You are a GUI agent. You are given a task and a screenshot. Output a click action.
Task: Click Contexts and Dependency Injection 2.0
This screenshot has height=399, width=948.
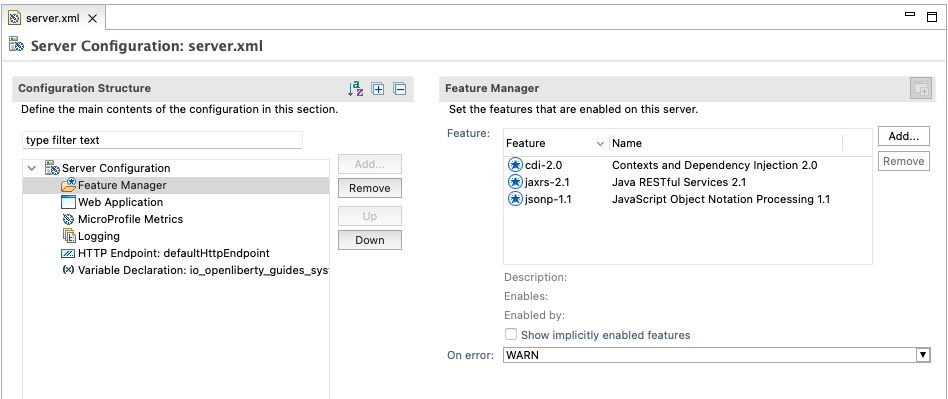tap(715, 165)
